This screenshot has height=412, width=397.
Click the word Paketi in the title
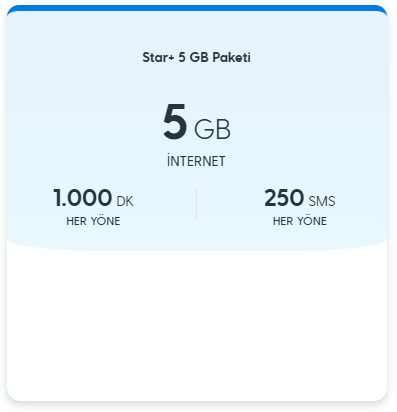[x=232, y=57]
